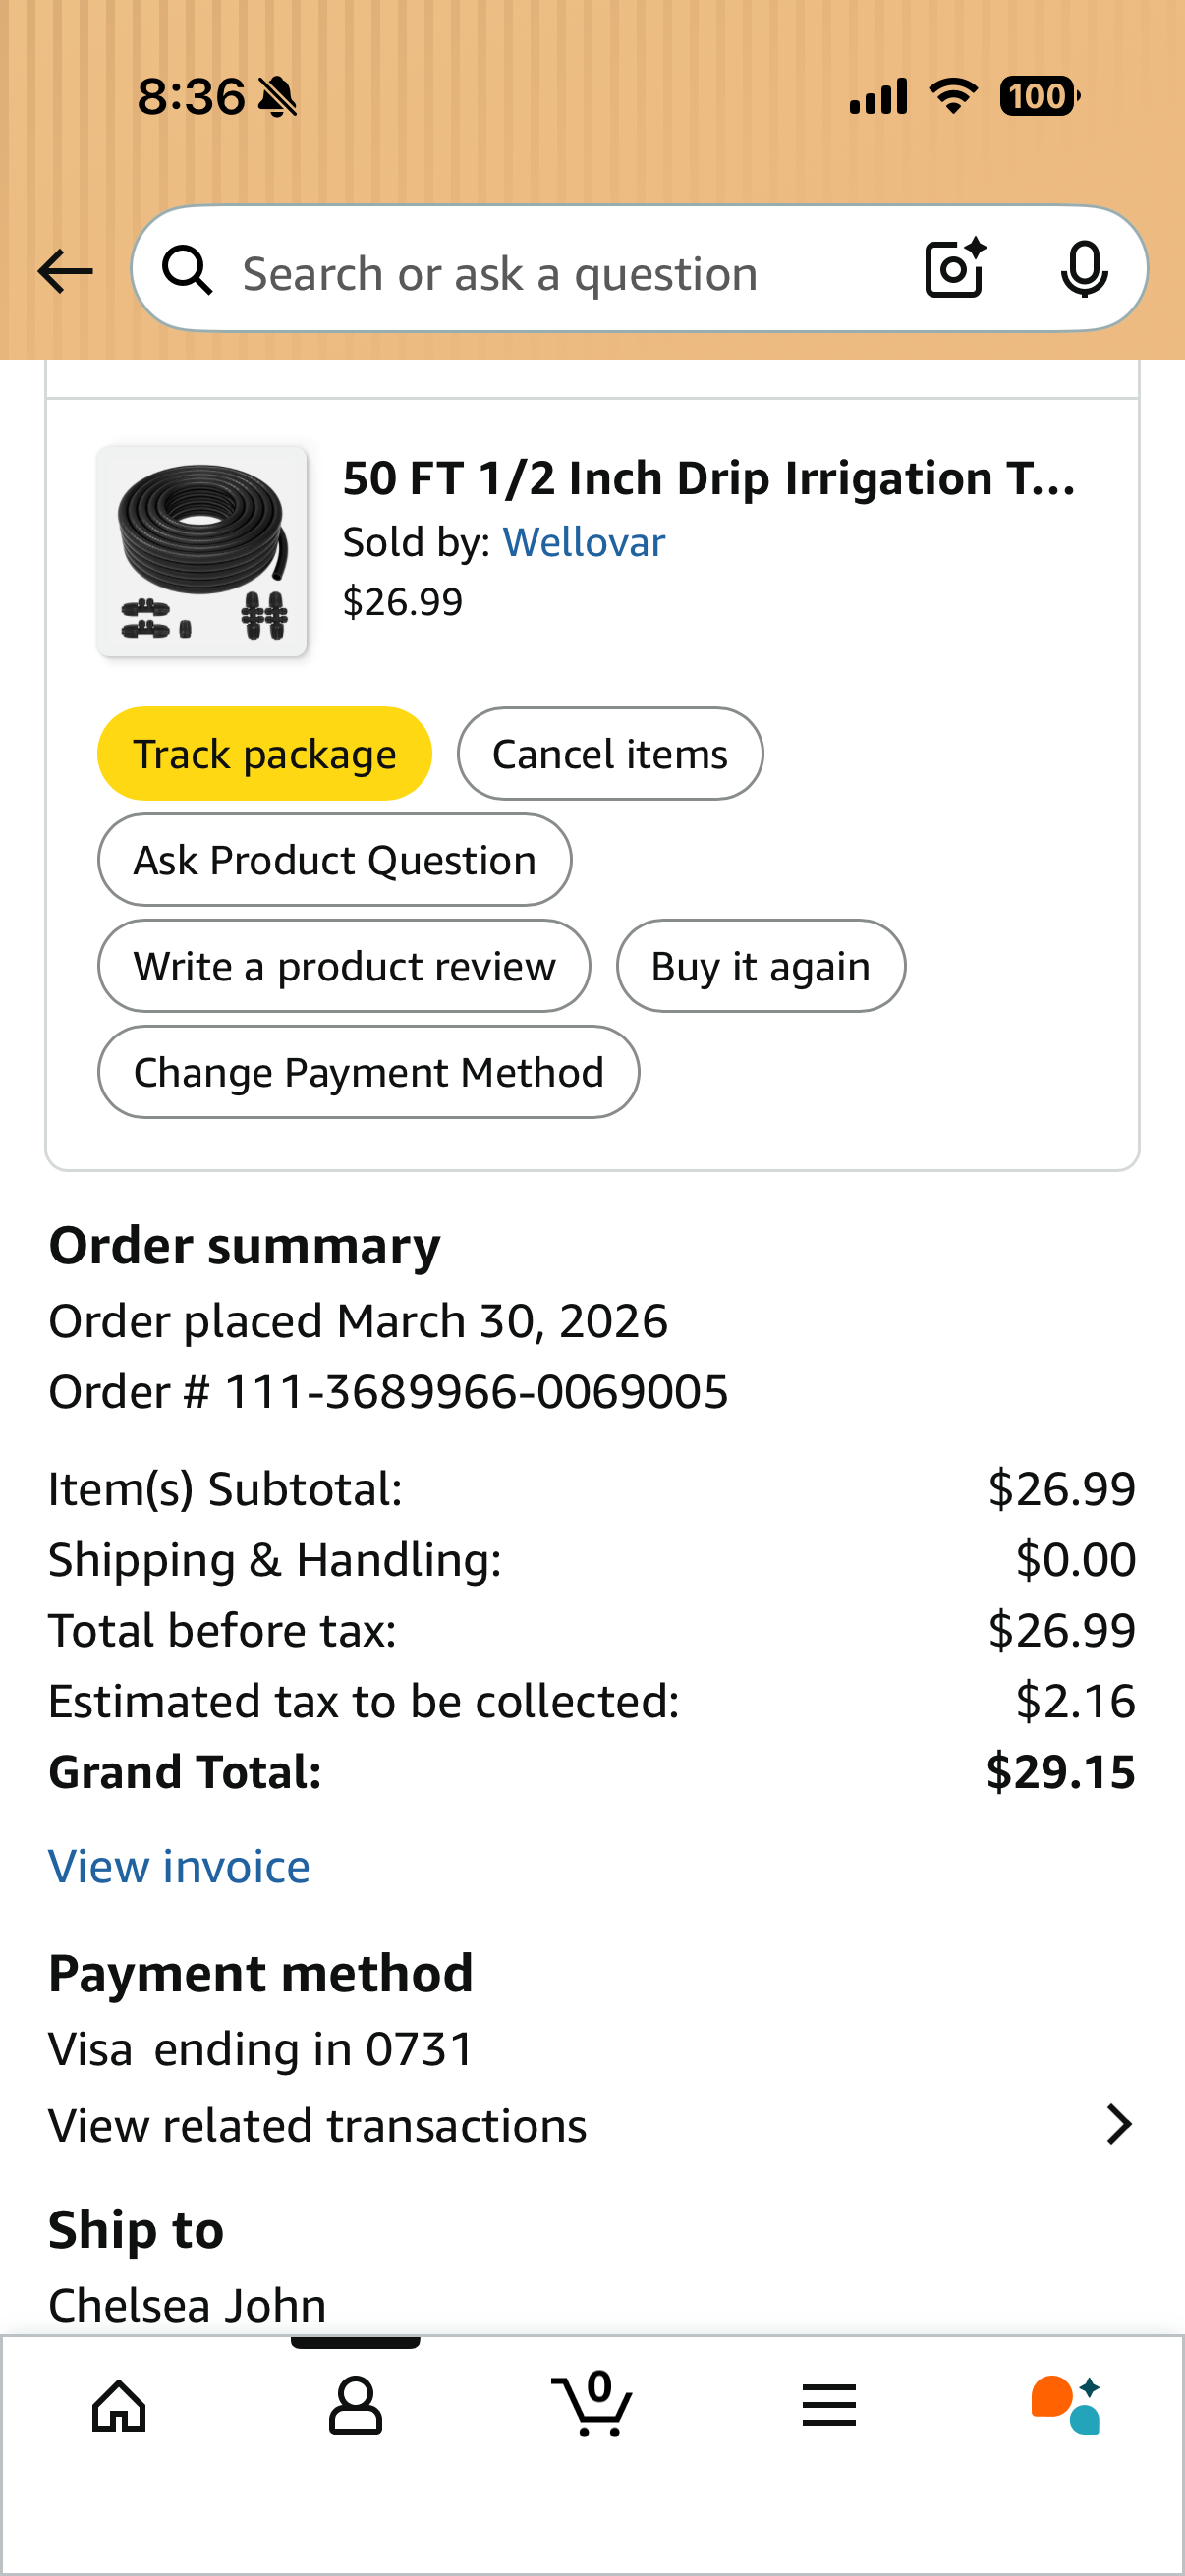The width and height of the screenshot is (1185, 2576).
Task: Open camera lens search icon
Action: (x=955, y=269)
